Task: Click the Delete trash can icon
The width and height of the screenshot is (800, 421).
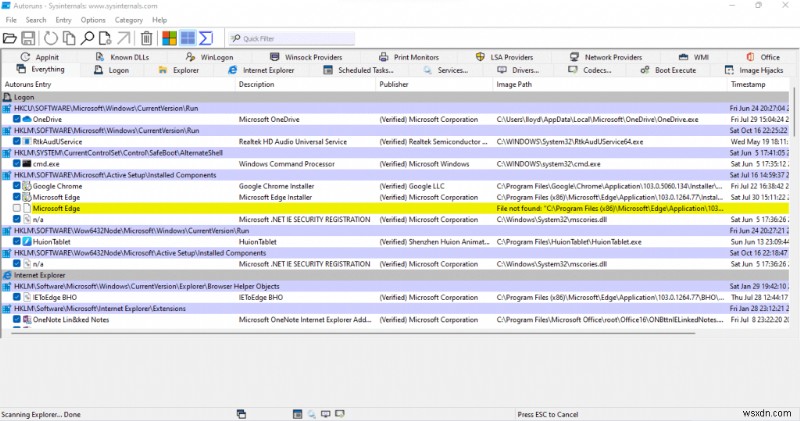Action: [x=146, y=38]
